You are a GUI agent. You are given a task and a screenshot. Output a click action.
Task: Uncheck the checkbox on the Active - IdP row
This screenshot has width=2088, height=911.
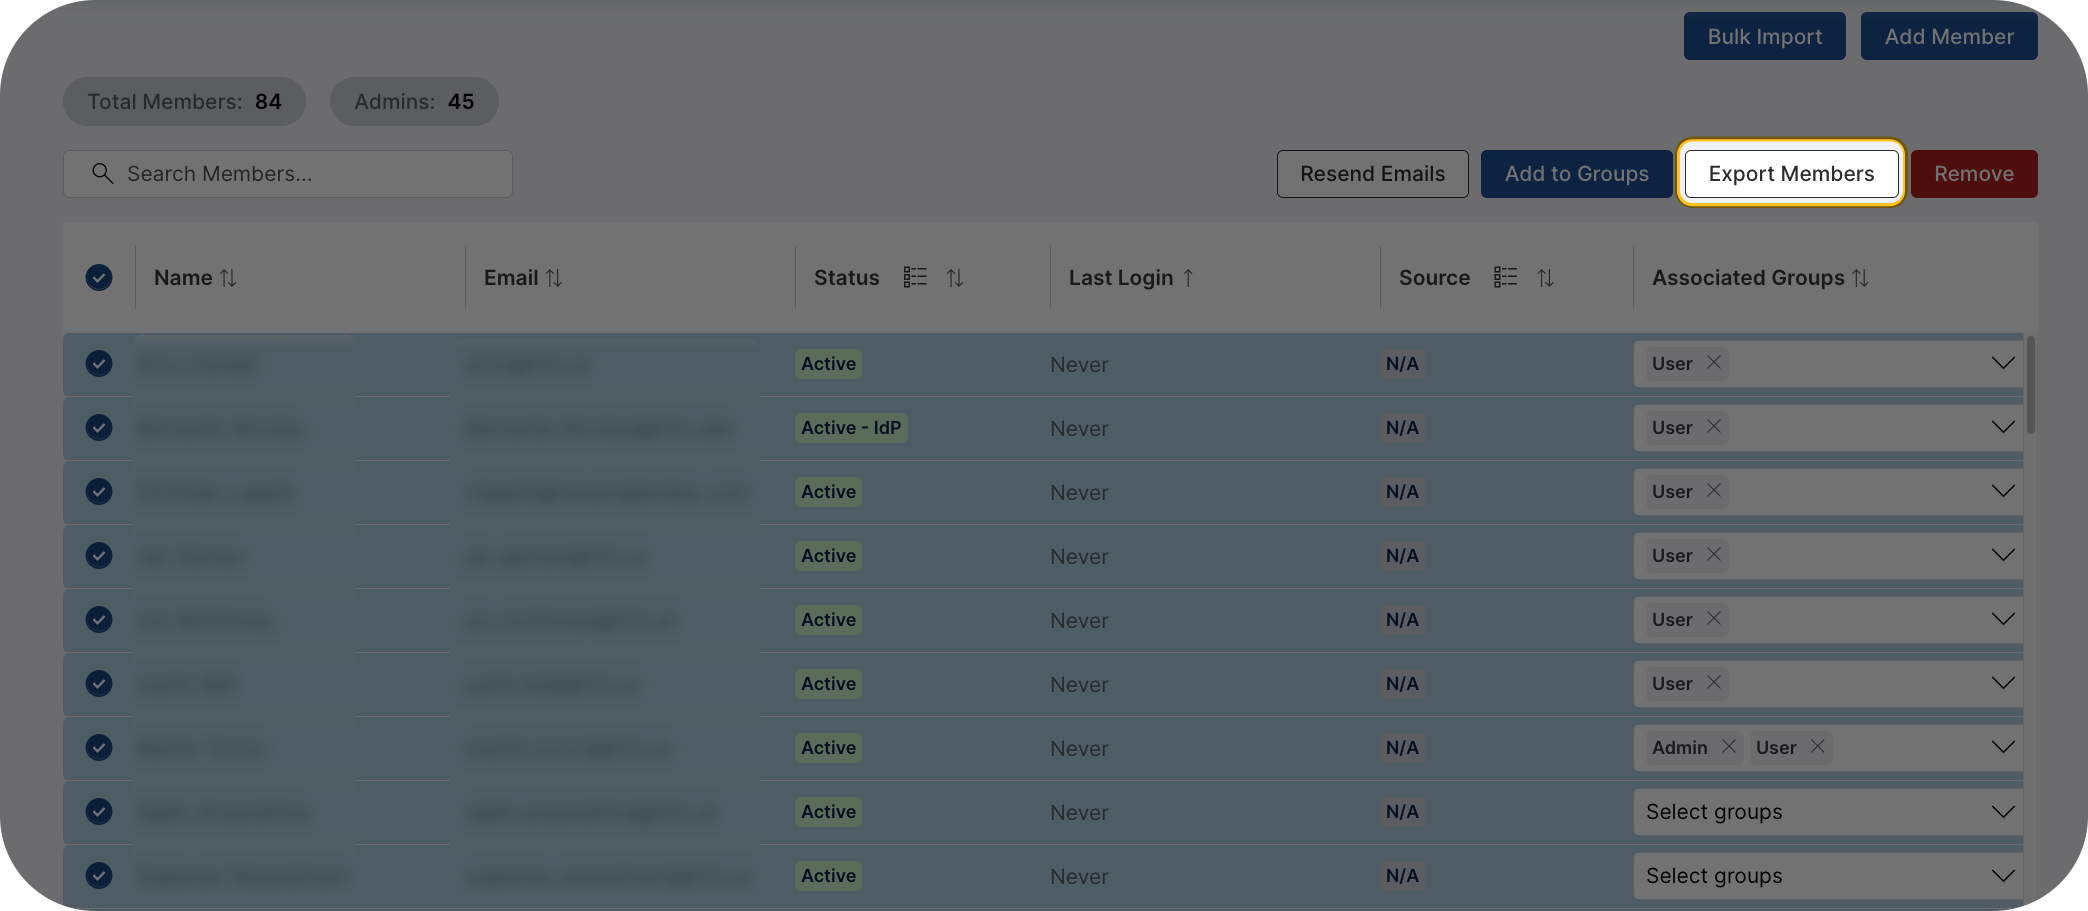(x=99, y=427)
